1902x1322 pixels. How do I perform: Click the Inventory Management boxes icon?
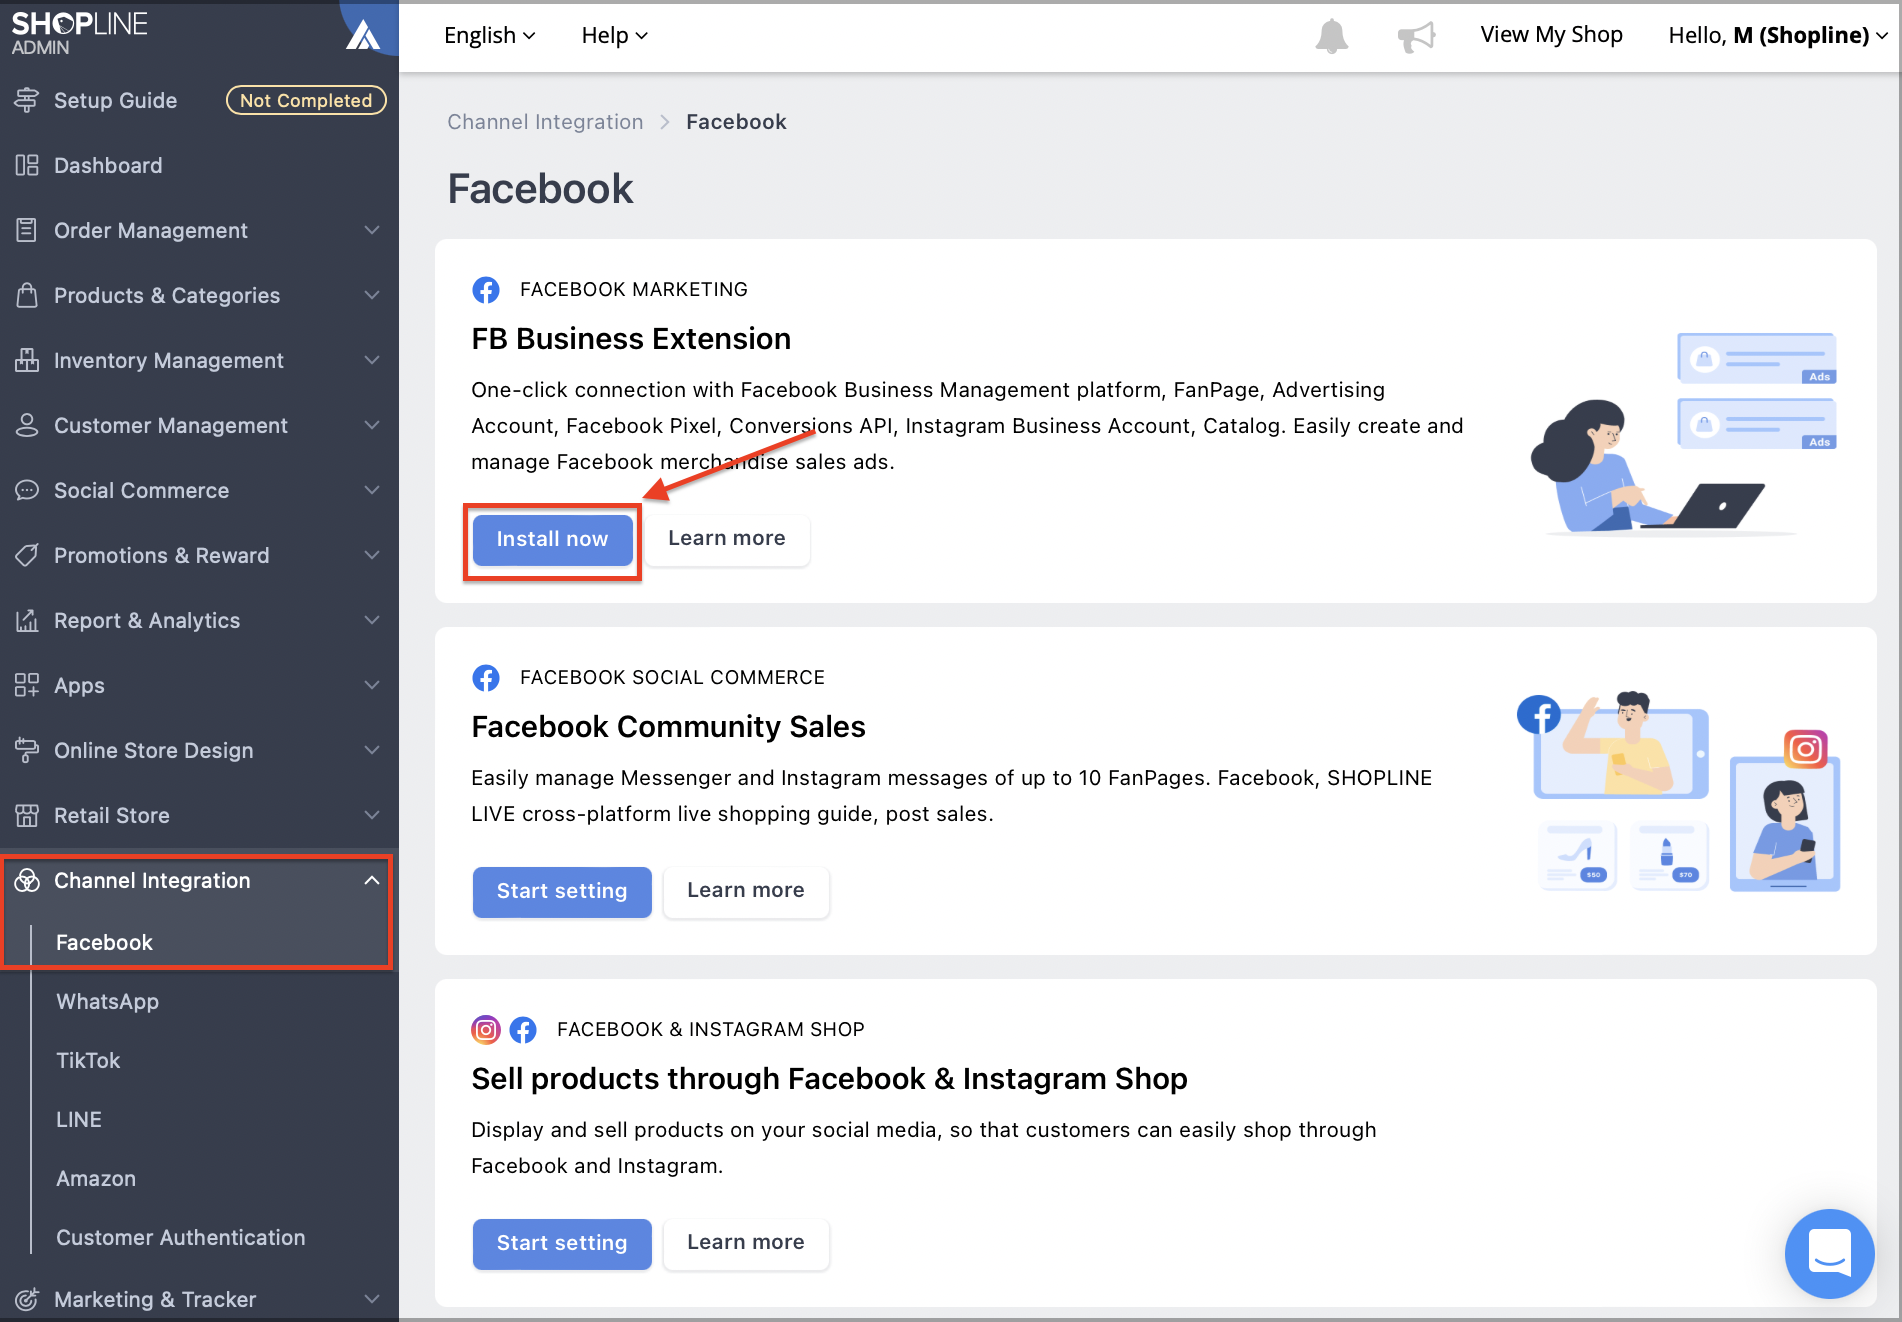coord(27,360)
